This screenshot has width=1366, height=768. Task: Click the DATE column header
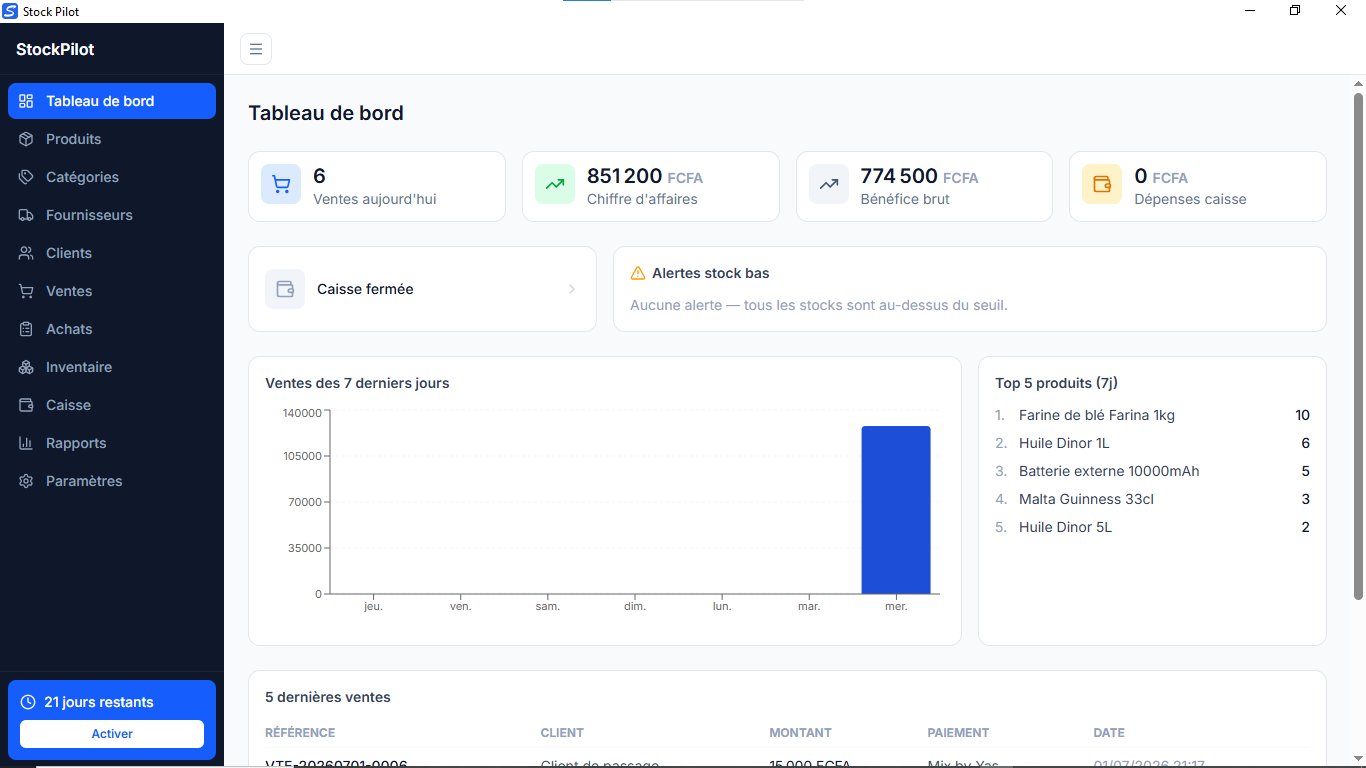click(1109, 733)
